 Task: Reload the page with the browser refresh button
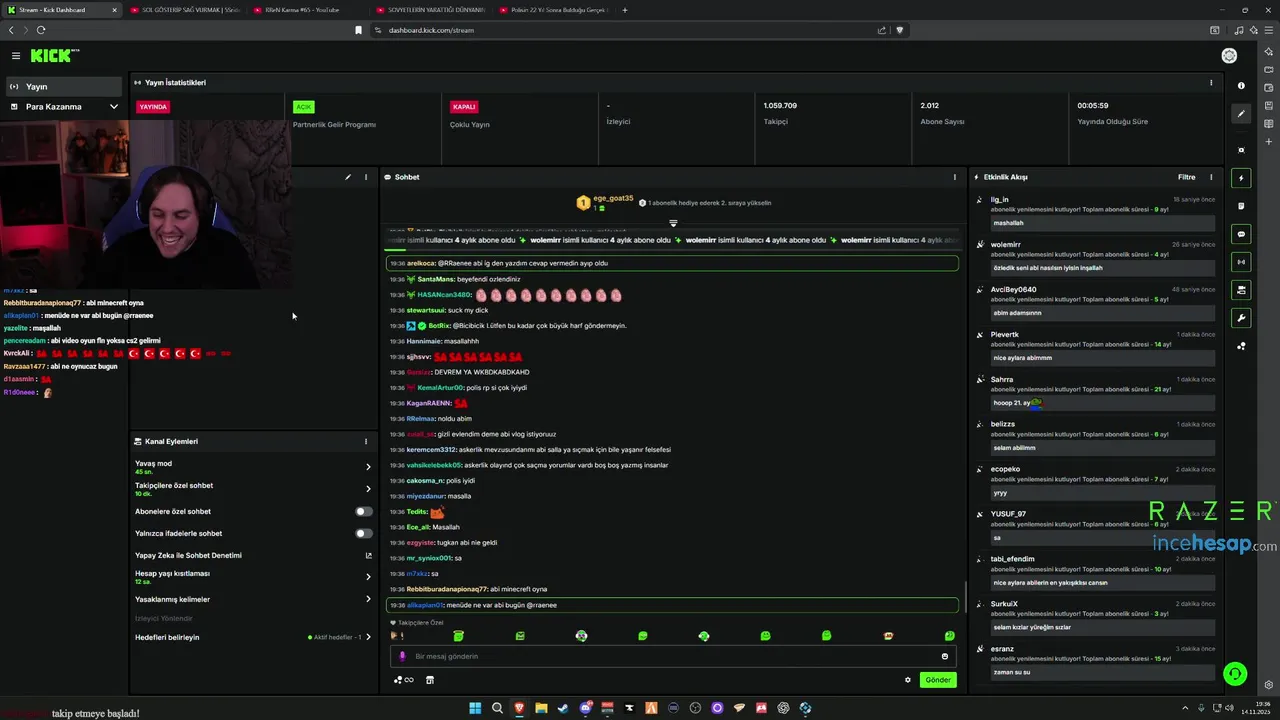(x=41, y=30)
